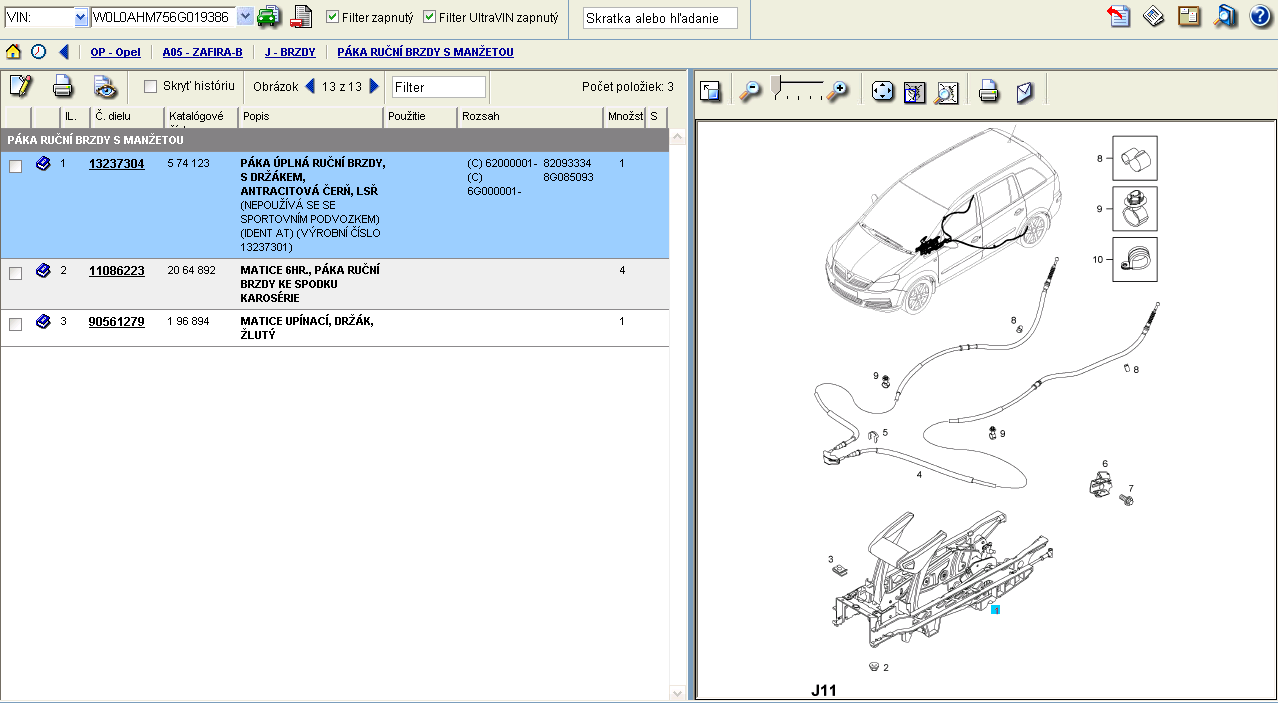Toggle the 'Filter zapnutý' checkbox

tap(333, 18)
